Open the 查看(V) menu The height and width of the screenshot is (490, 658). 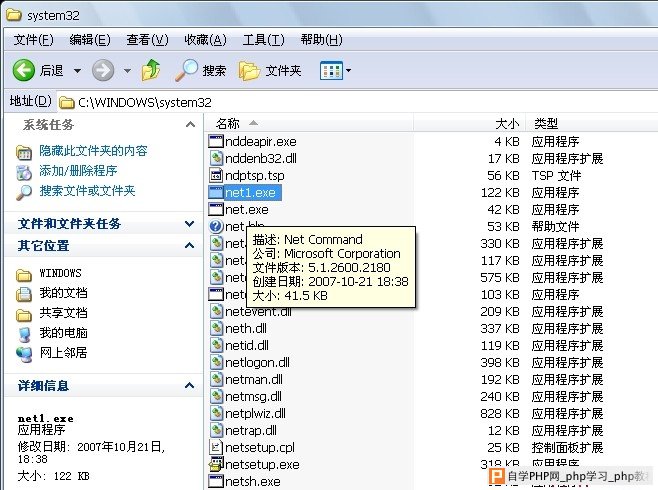click(x=147, y=40)
